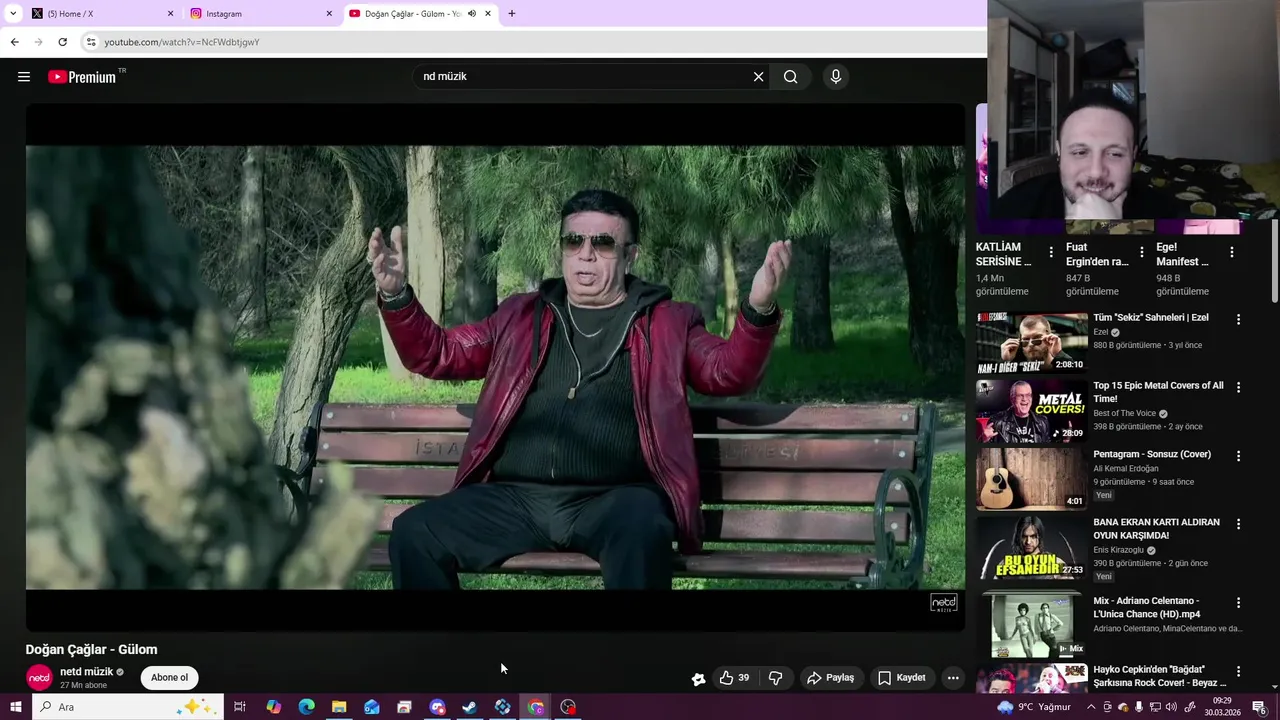Open File Explorer from the taskbar
Image resolution: width=1280 pixels, height=720 pixels.
[339, 707]
